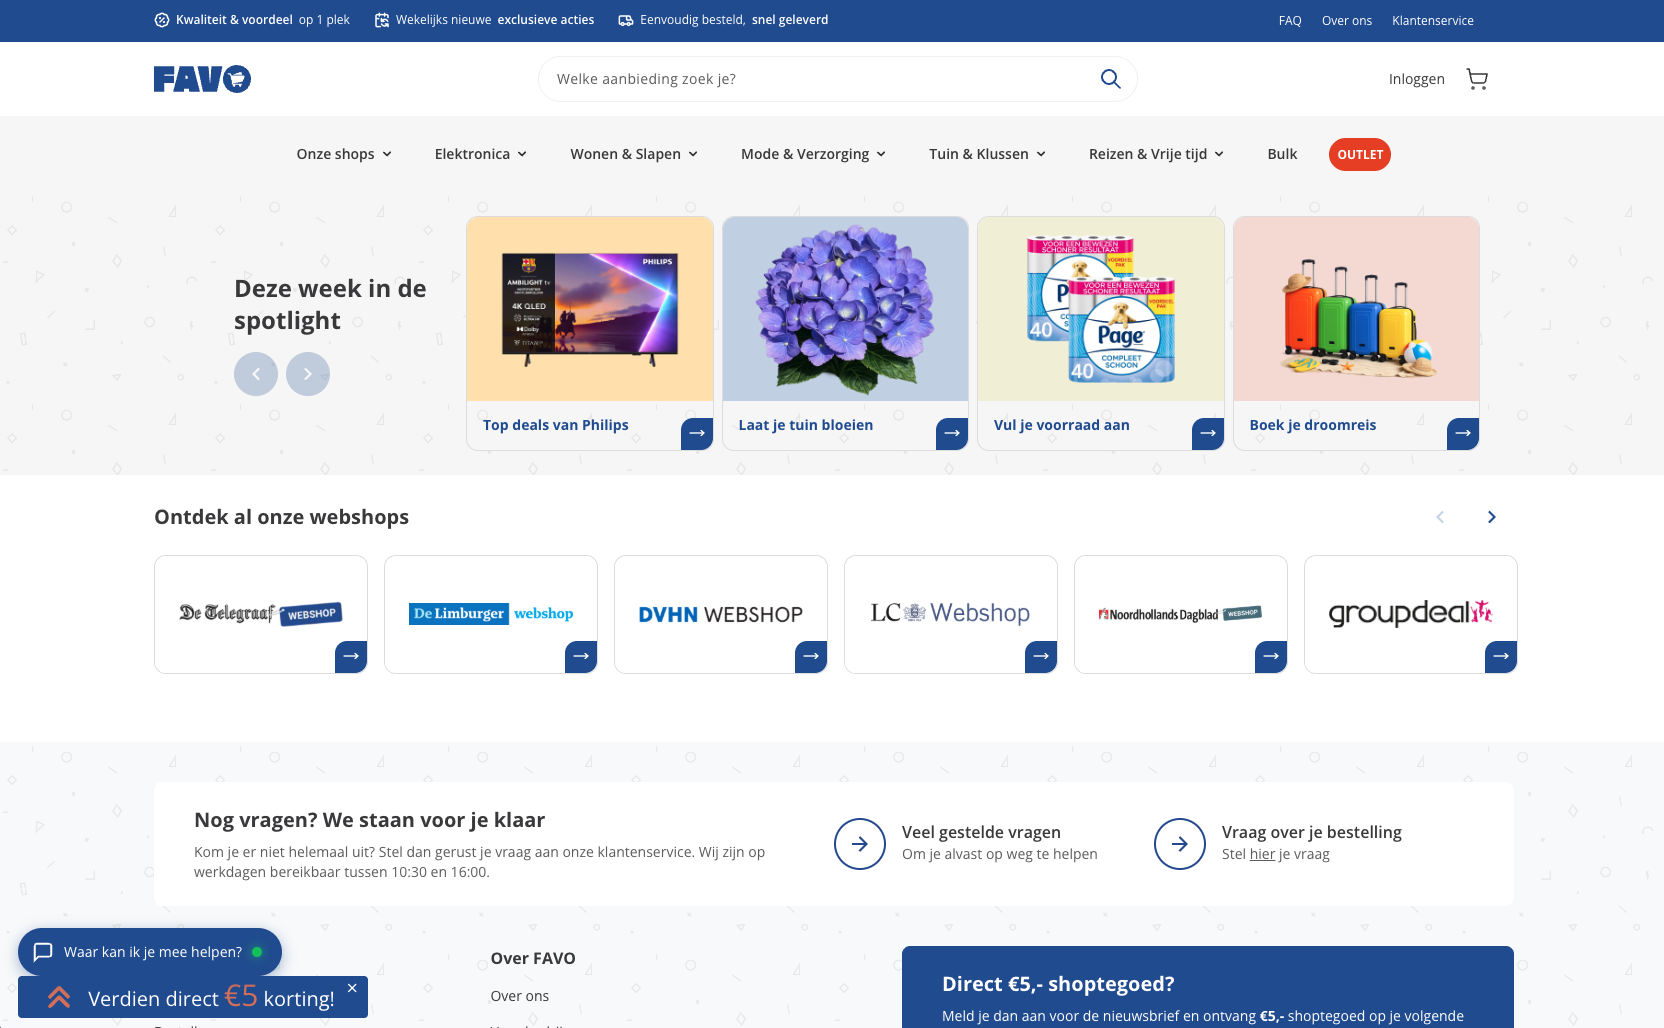Open De Telegraaf webshop logo
Image resolution: width=1664 pixels, height=1028 pixels.
click(x=261, y=613)
